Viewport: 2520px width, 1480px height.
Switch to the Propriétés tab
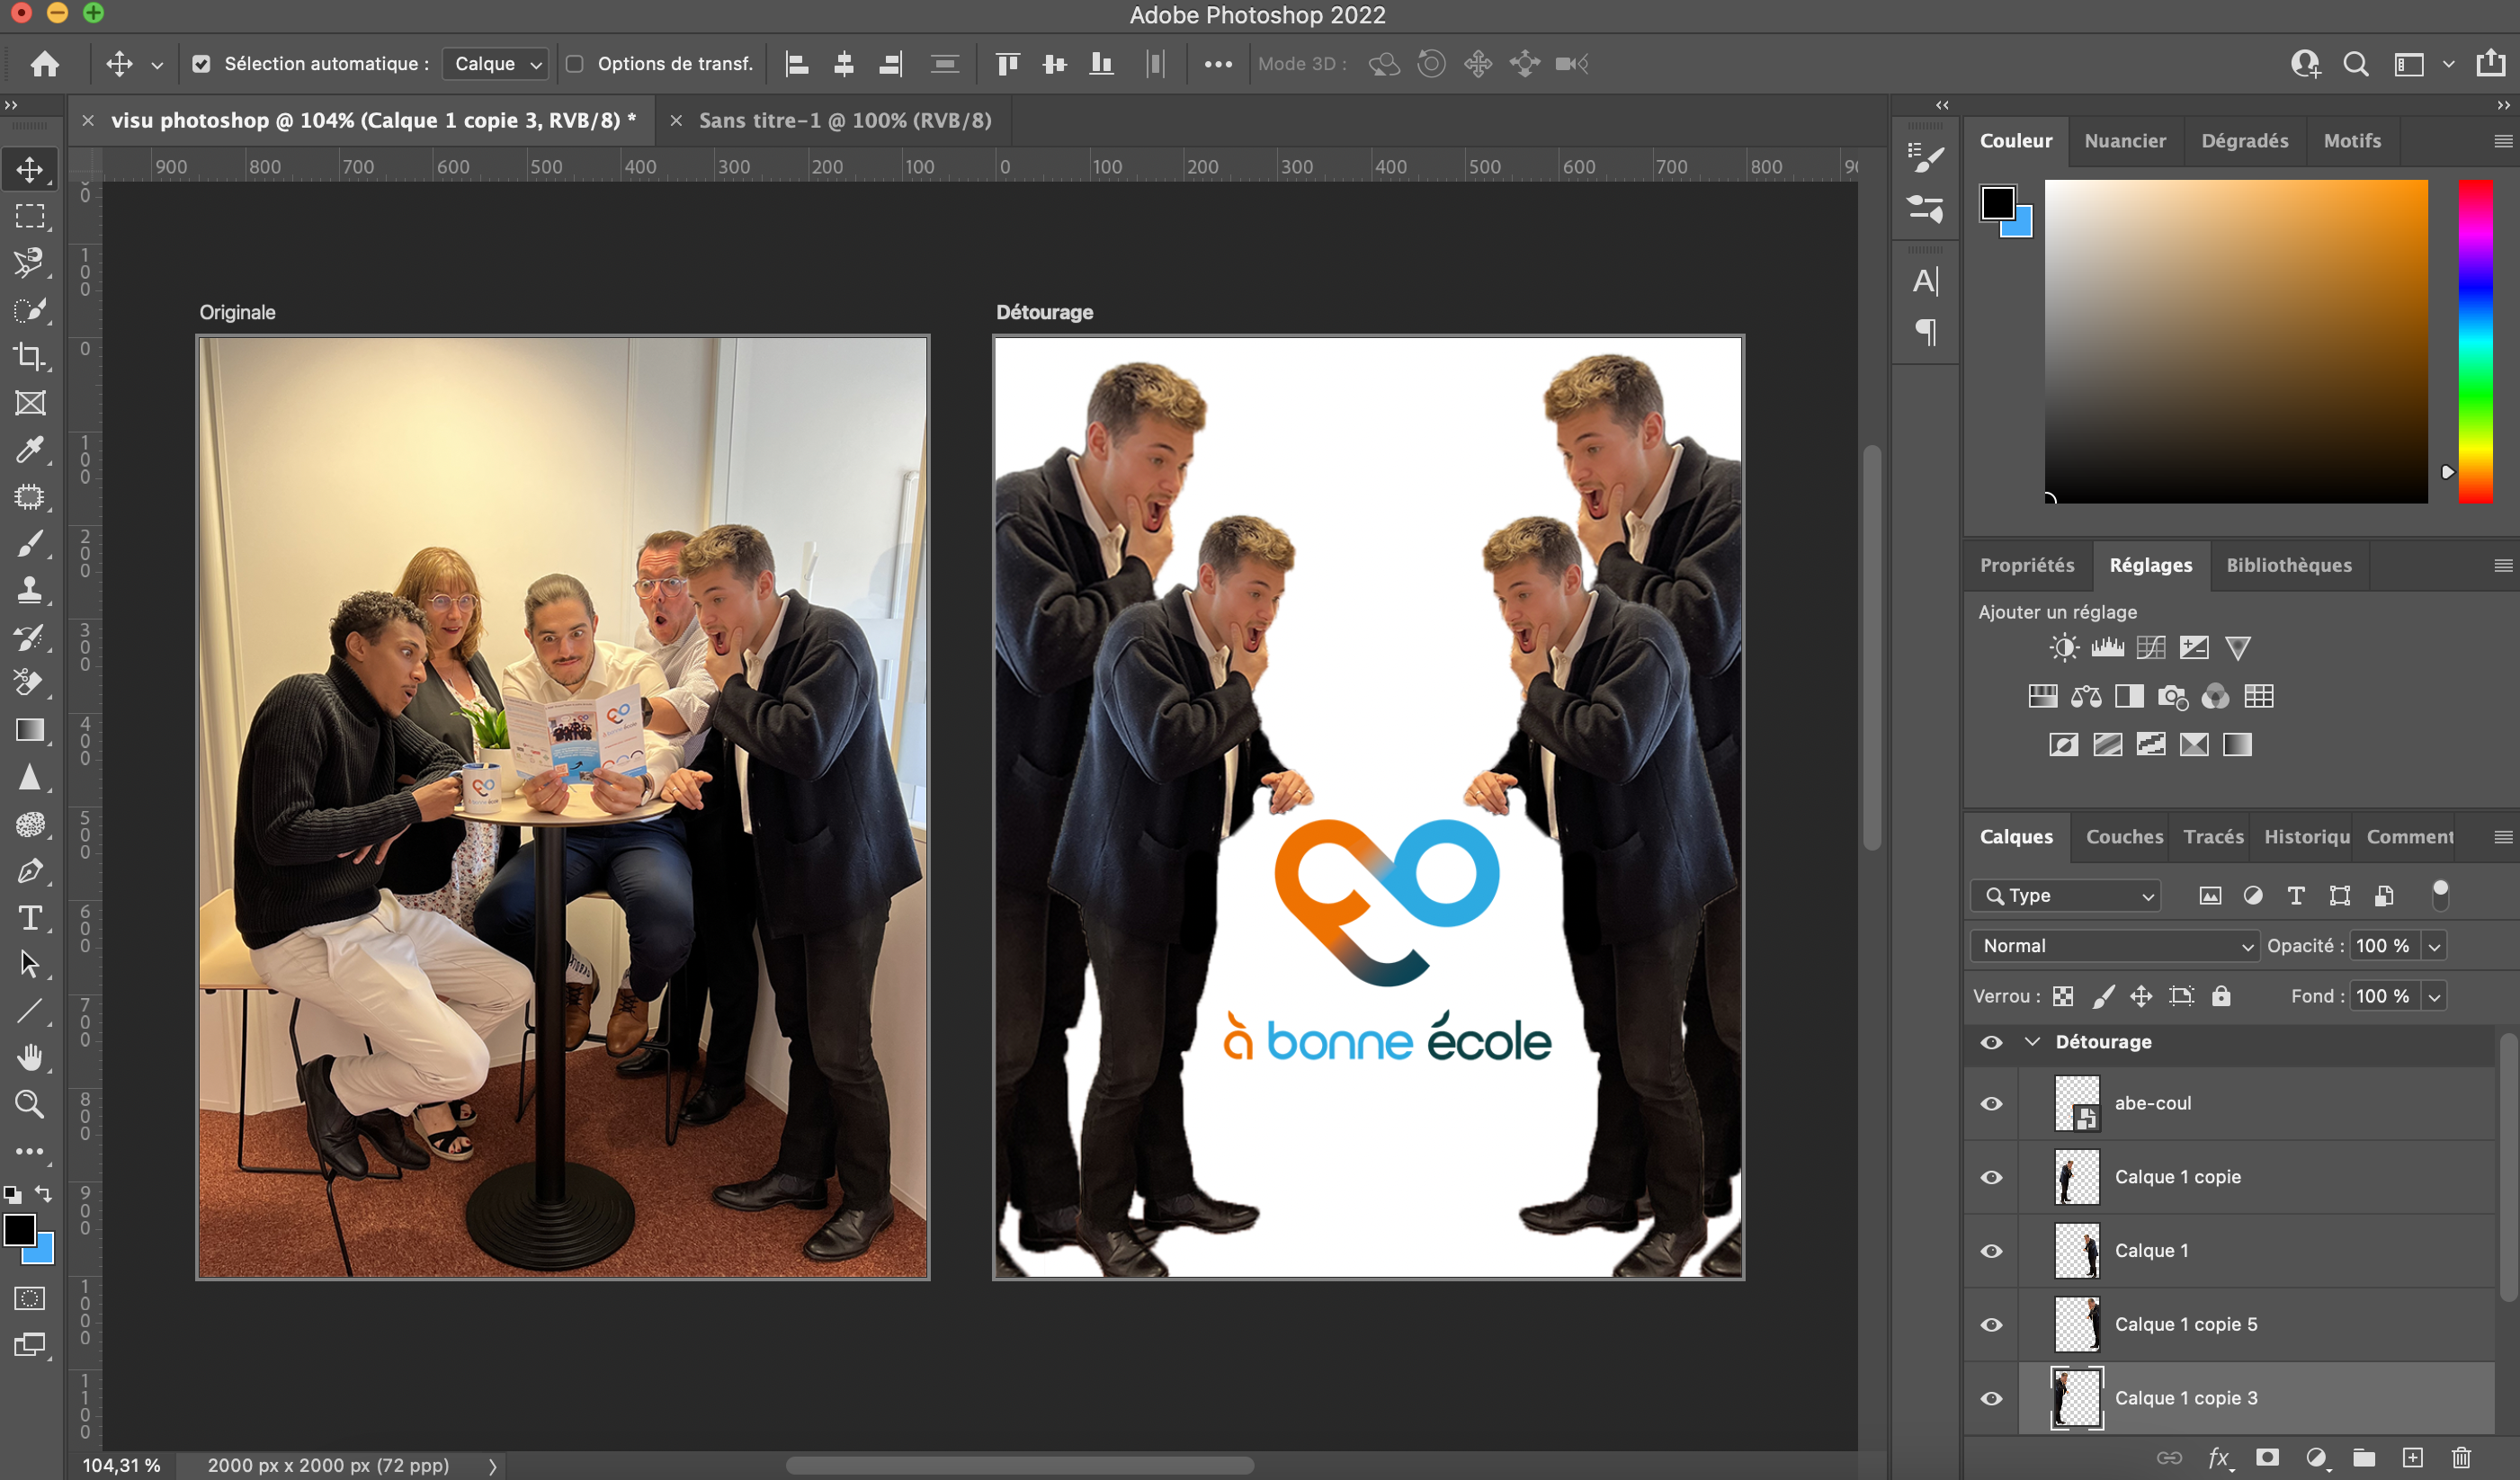2027,565
